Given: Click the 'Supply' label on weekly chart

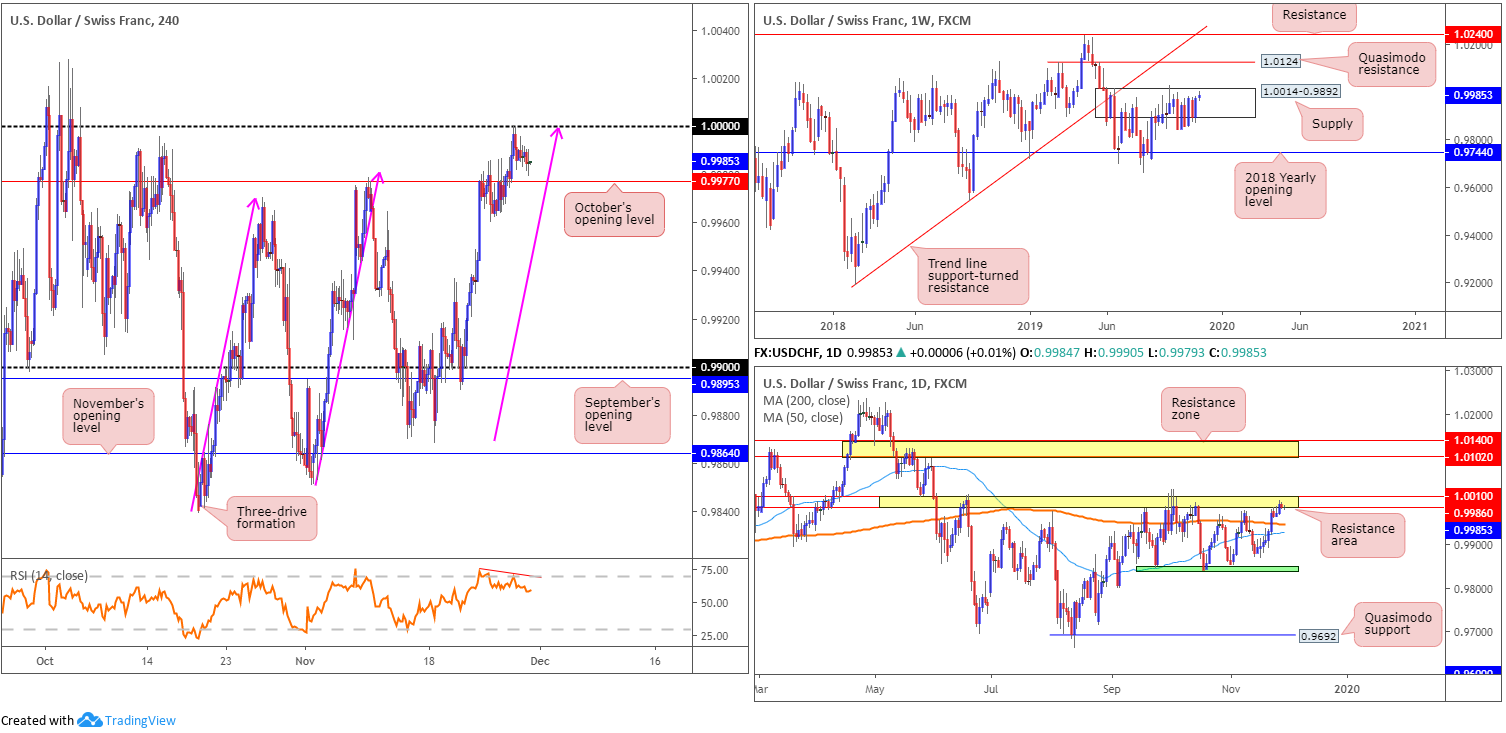Looking at the screenshot, I should click(1332, 124).
